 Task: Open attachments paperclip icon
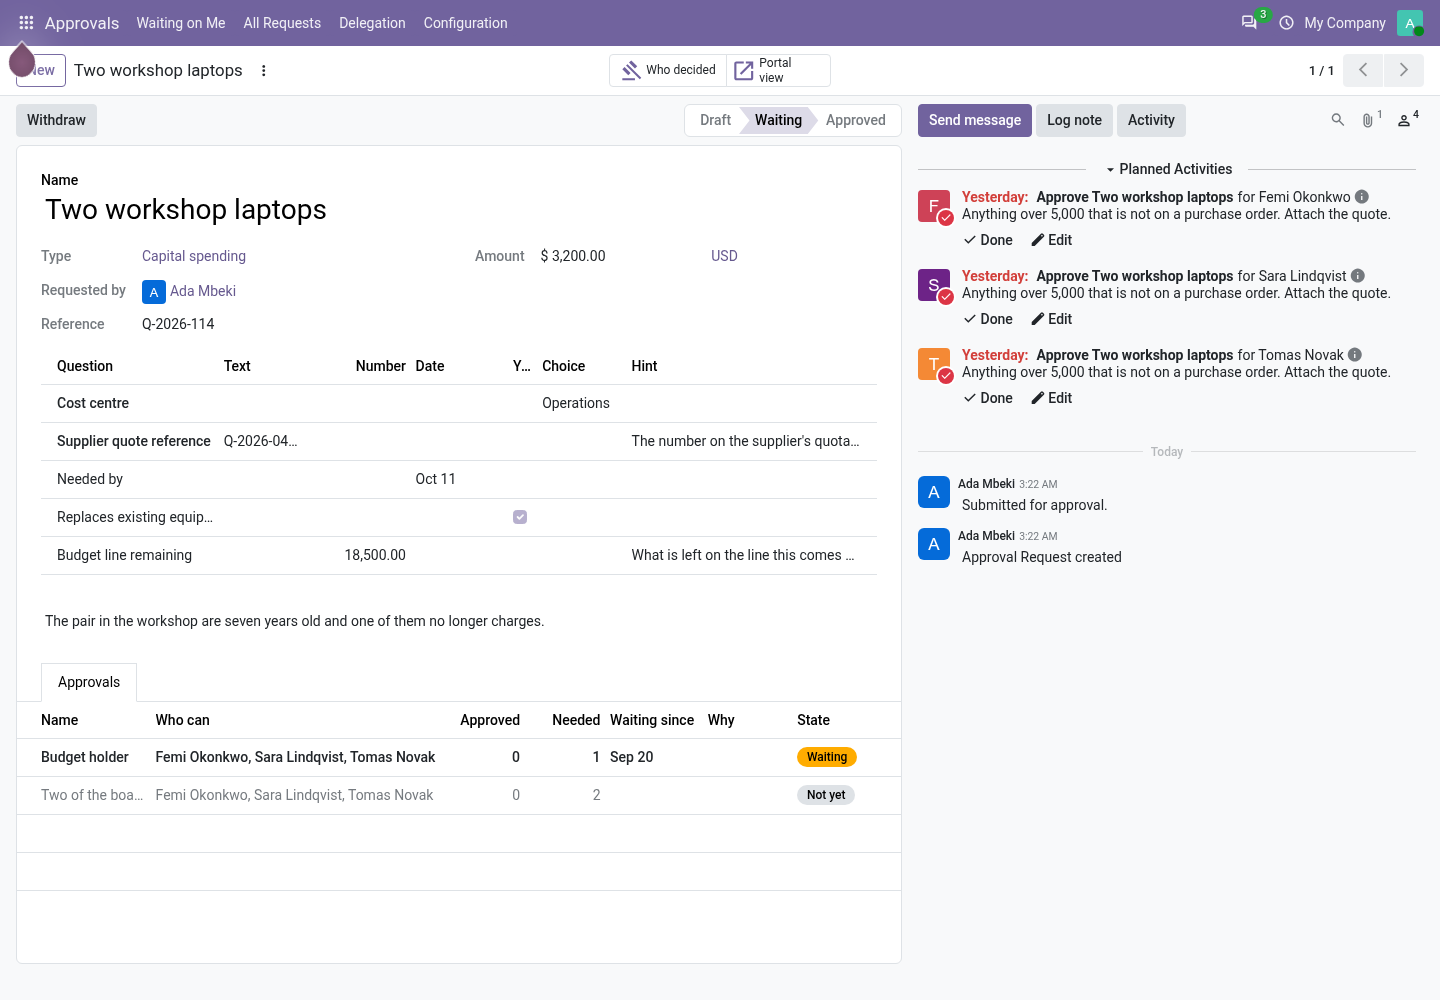[1368, 120]
